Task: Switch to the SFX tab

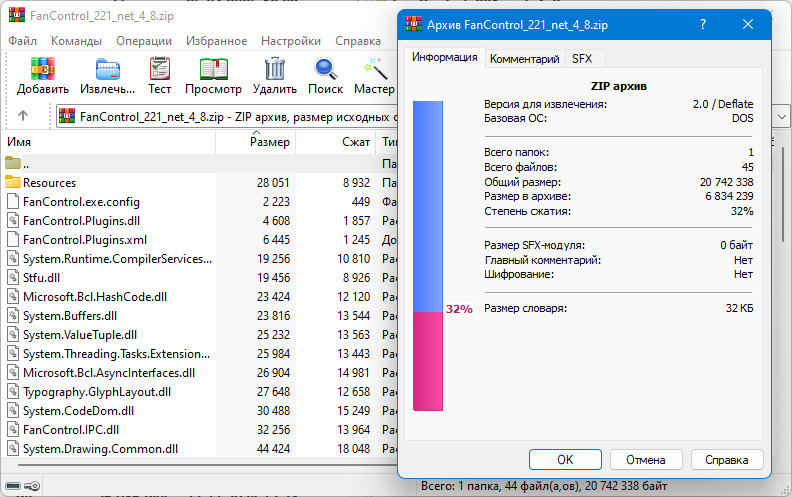Action: pyautogui.click(x=582, y=59)
